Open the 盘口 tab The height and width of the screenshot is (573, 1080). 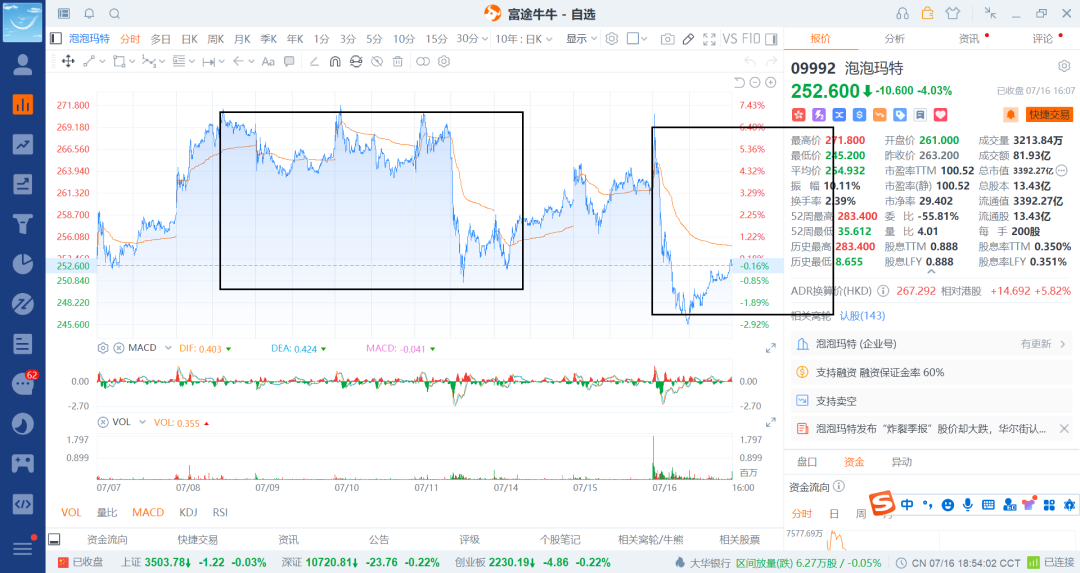pos(807,462)
